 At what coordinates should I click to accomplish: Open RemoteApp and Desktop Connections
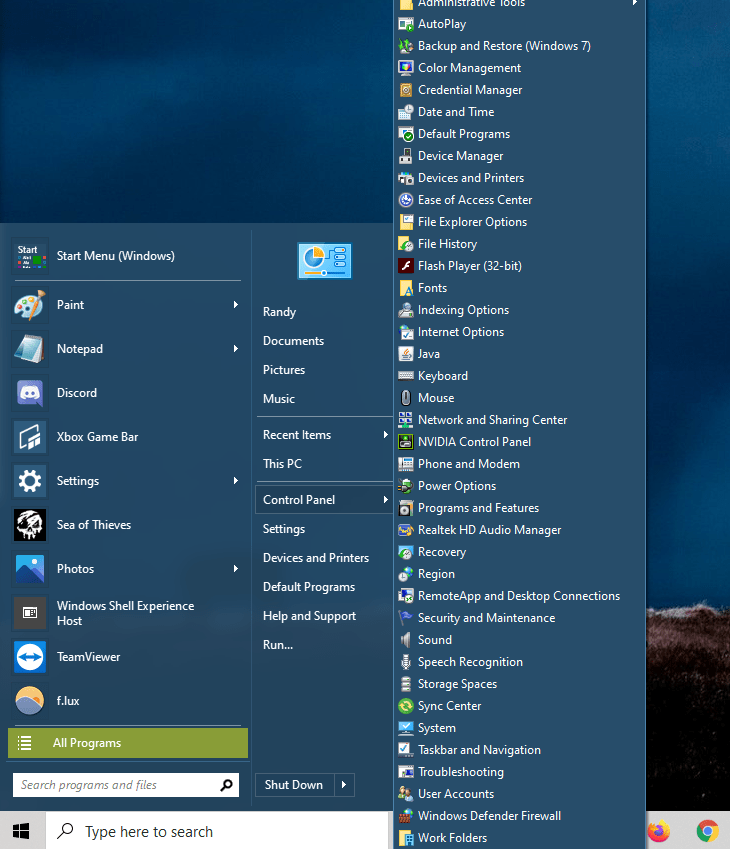pyautogui.click(x=519, y=596)
